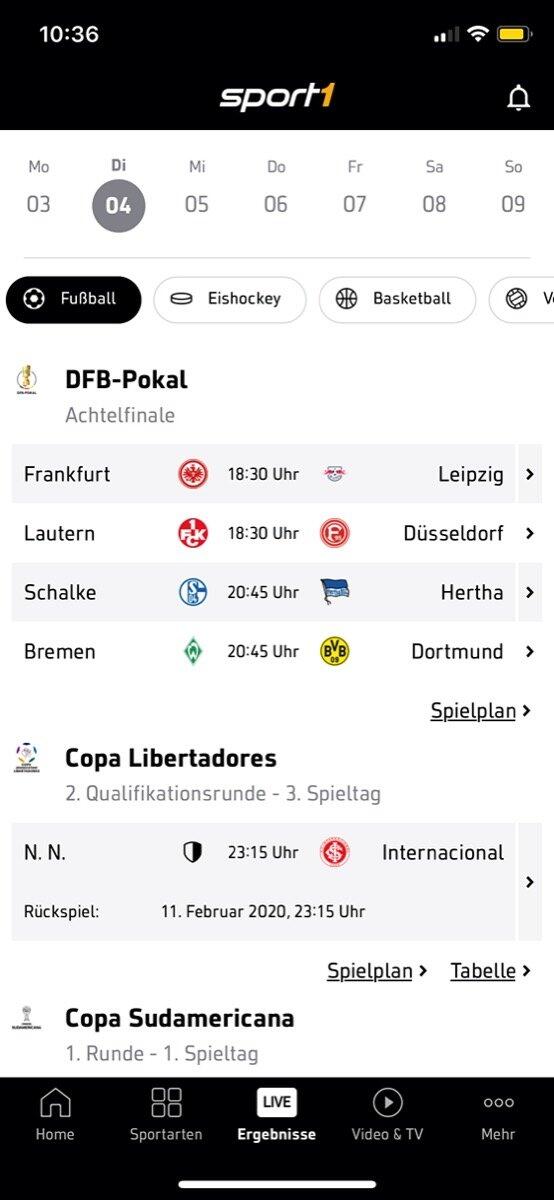554x1200 pixels.
Task: Select the Fußball sport filter
Action: [74, 299]
